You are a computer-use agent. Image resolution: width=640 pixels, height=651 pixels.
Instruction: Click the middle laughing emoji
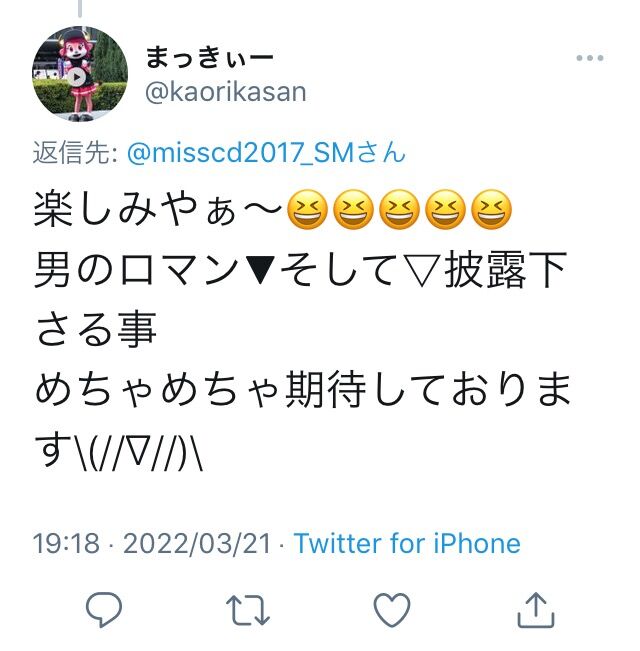pos(400,210)
